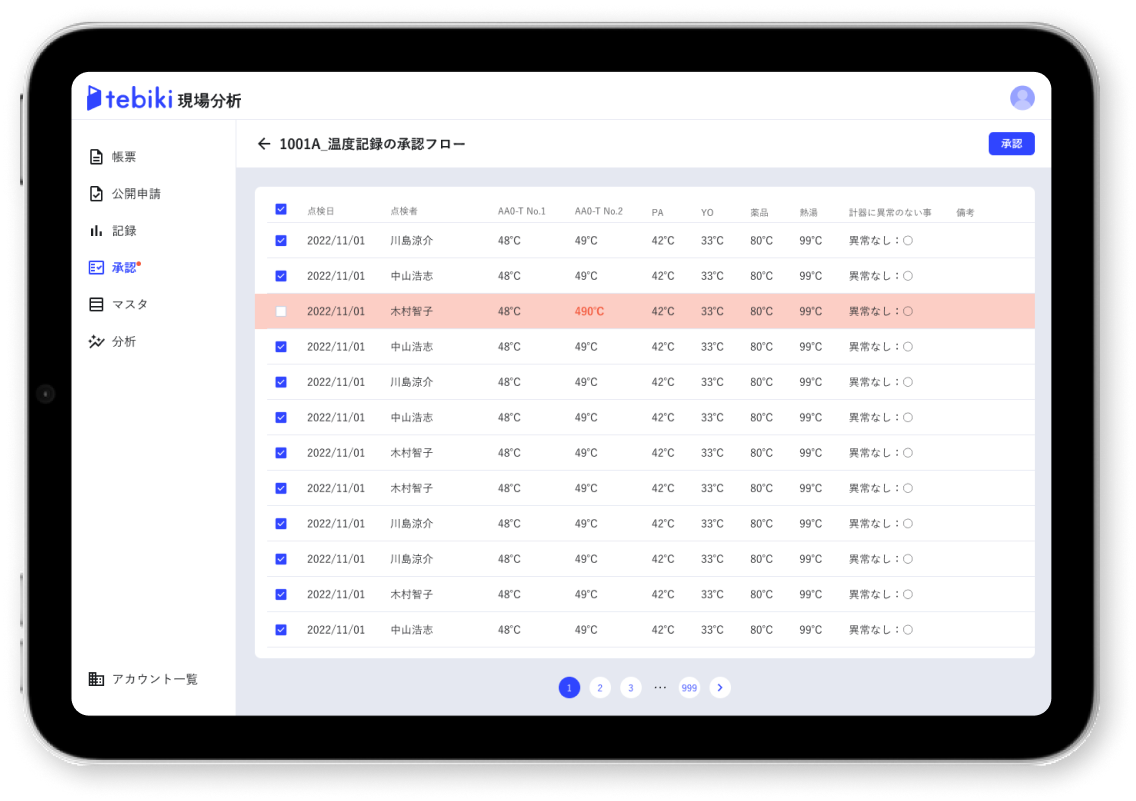
Task: Click the tebiki logo icon
Action: [x=94, y=98]
